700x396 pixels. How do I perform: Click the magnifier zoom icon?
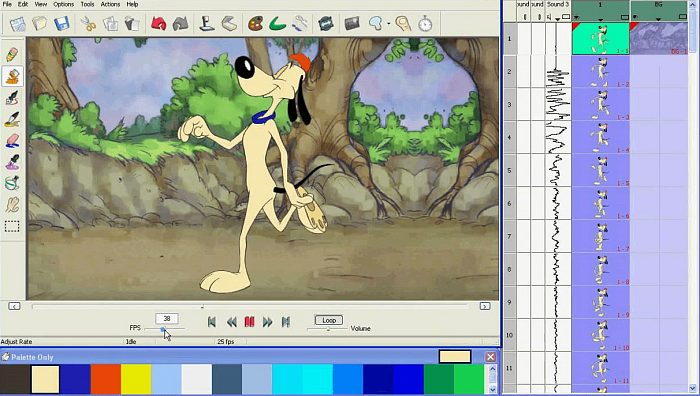(x=403, y=24)
